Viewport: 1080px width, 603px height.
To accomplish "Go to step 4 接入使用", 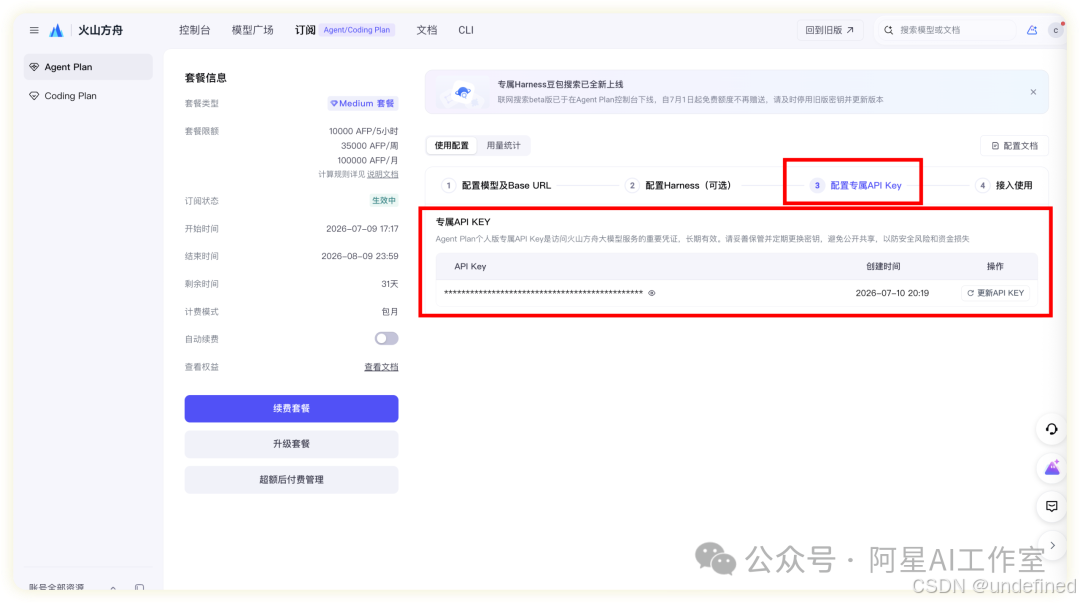I will pyautogui.click(x=1005, y=185).
